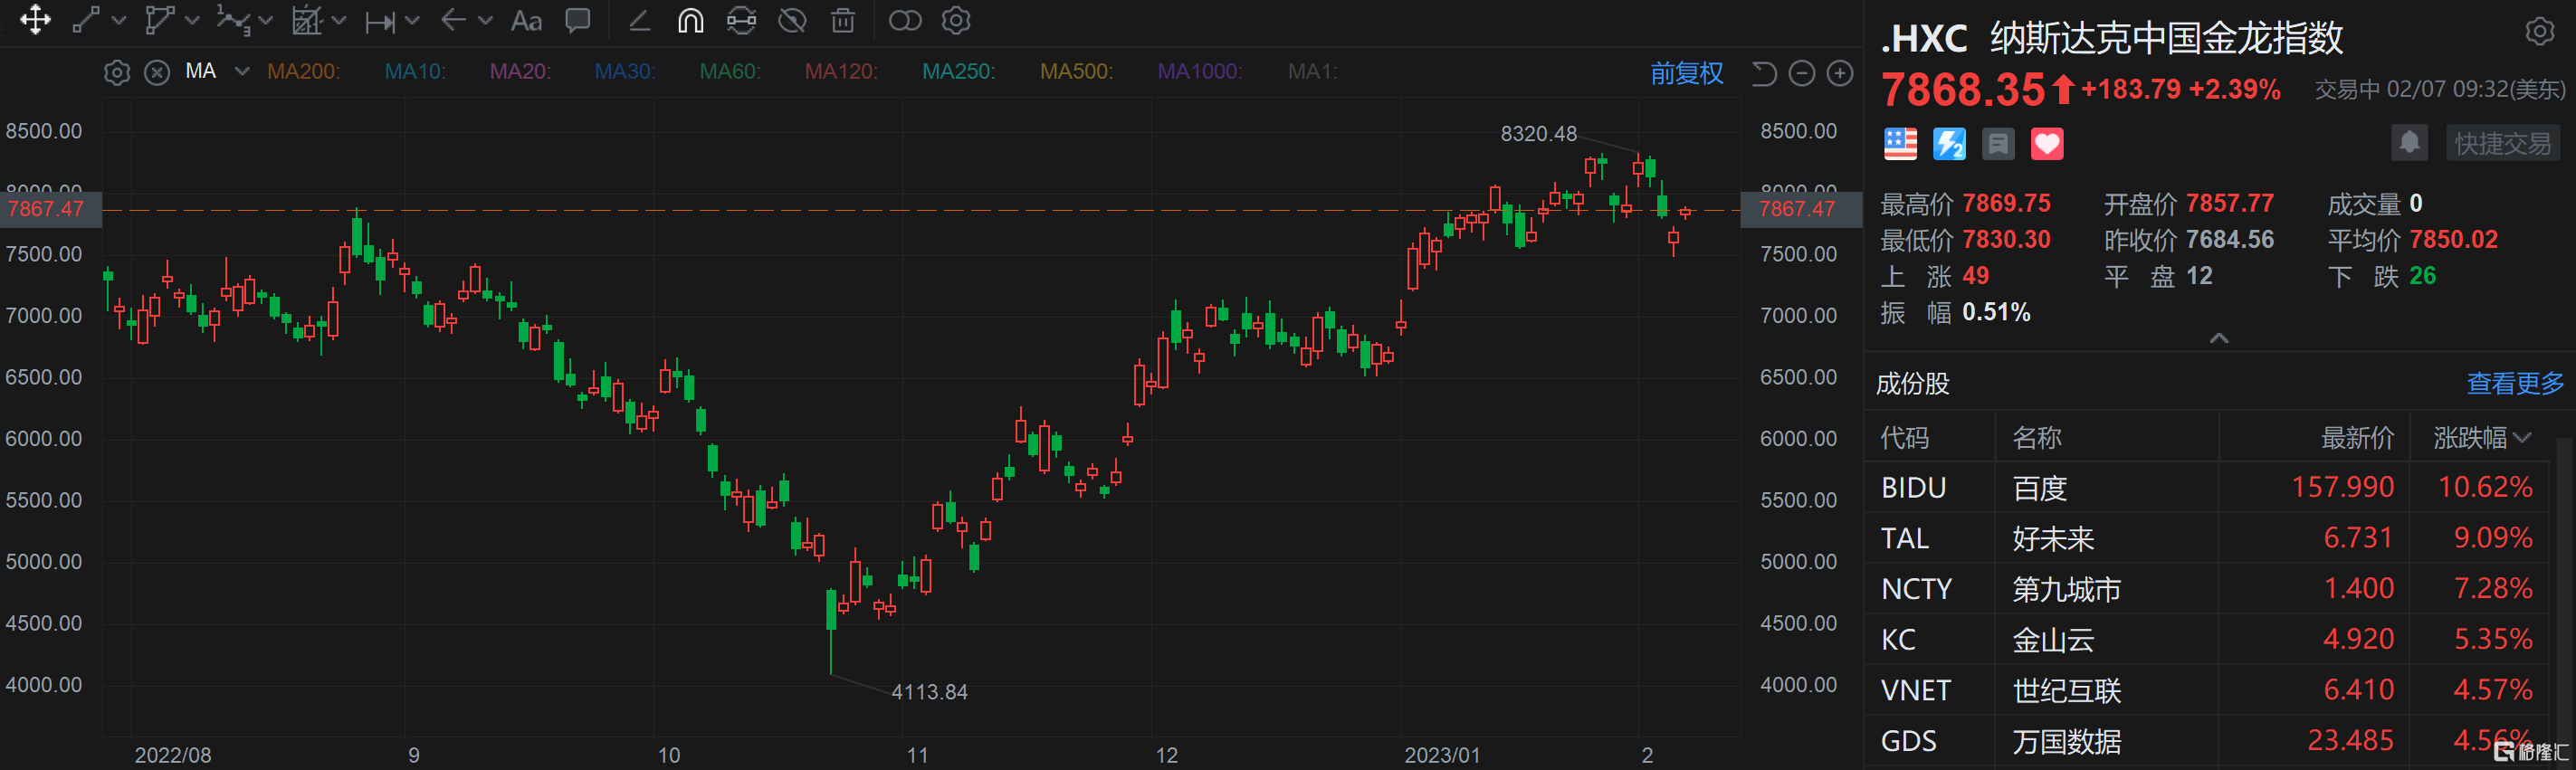Open the MA indicator settings gear
This screenshot has width=2576, height=770.
(117, 73)
